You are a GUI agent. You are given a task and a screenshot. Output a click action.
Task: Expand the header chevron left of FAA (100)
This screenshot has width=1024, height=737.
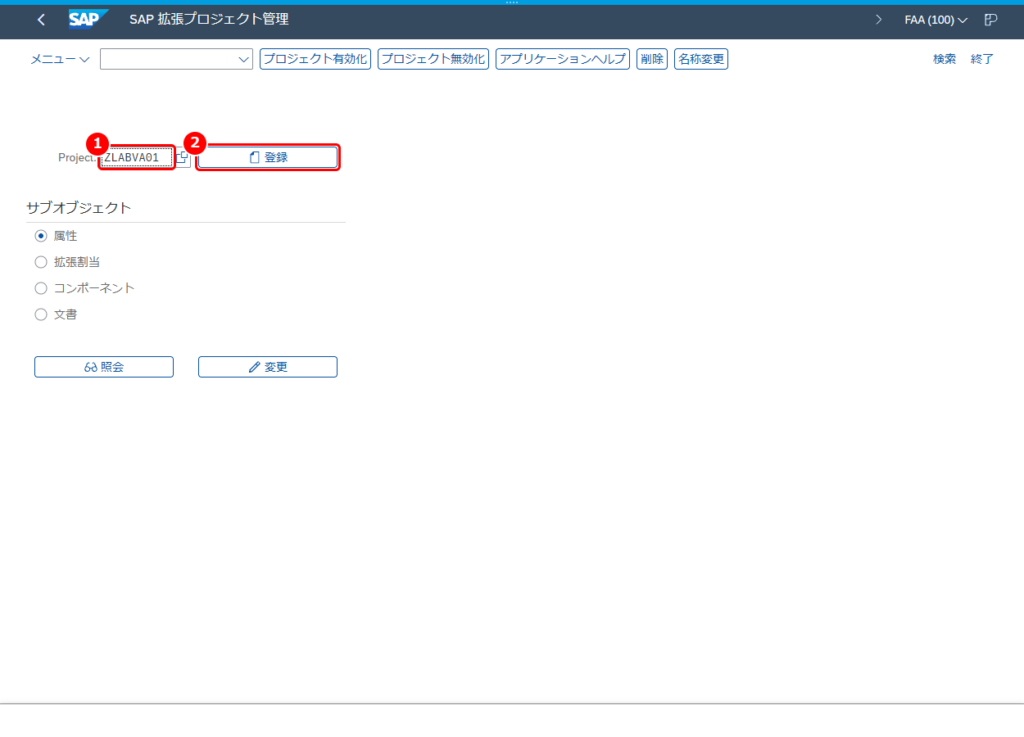pyautogui.click(x=878, y=20)
